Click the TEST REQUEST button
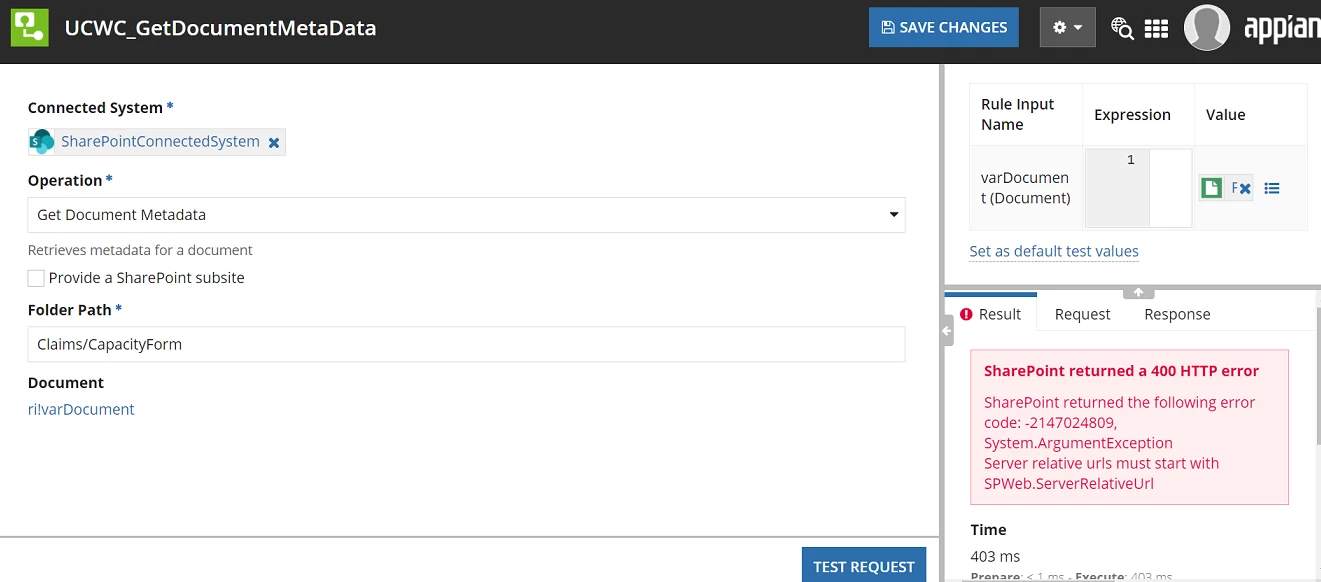1321x582 pixels. coord(864,566)
